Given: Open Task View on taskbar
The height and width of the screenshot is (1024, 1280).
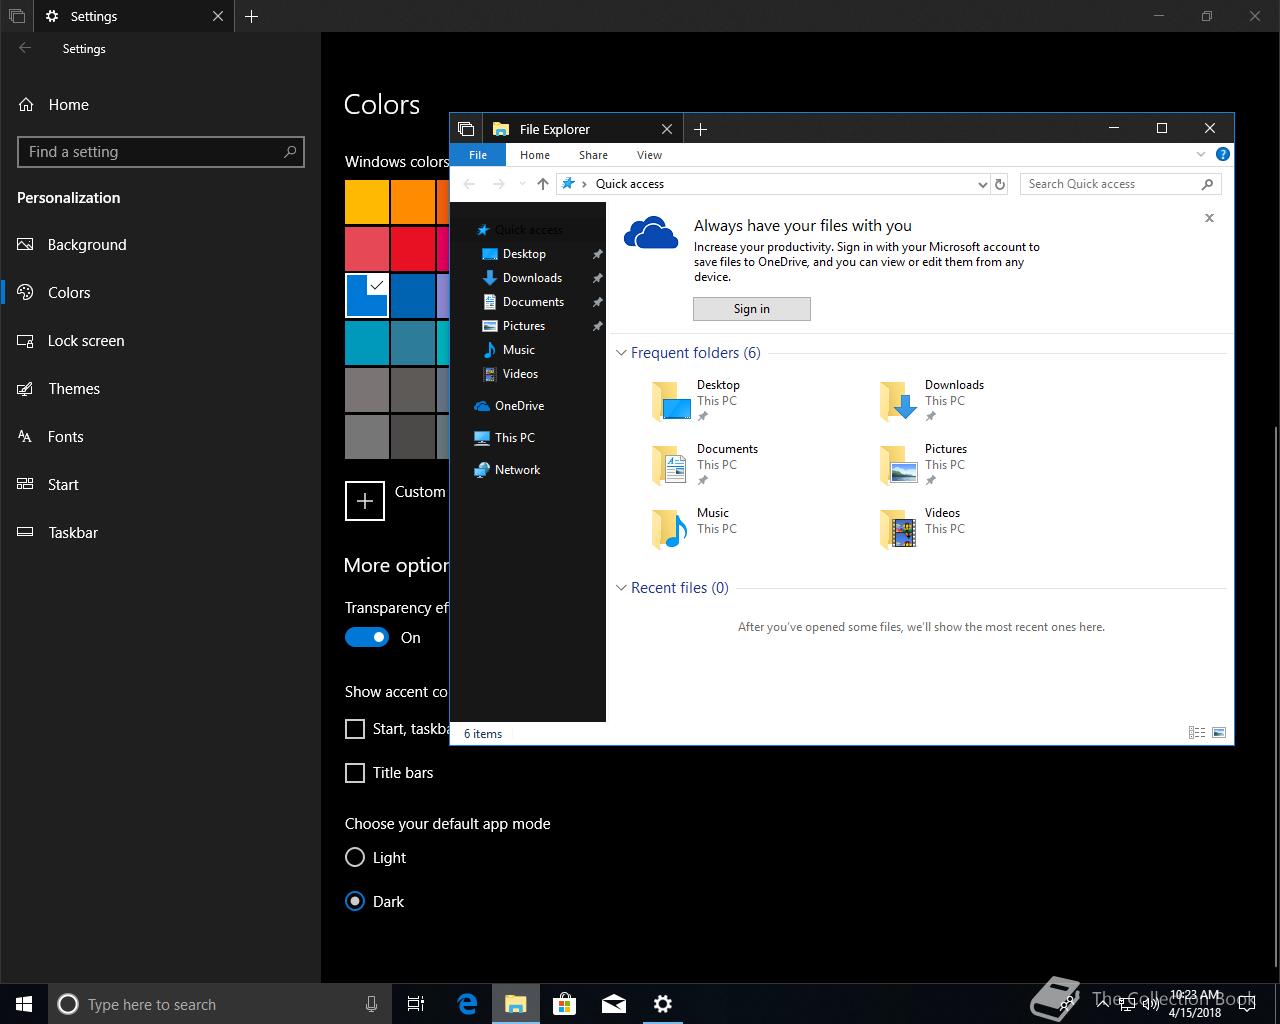Looking at the screenshot, I should coord(416,1004).
